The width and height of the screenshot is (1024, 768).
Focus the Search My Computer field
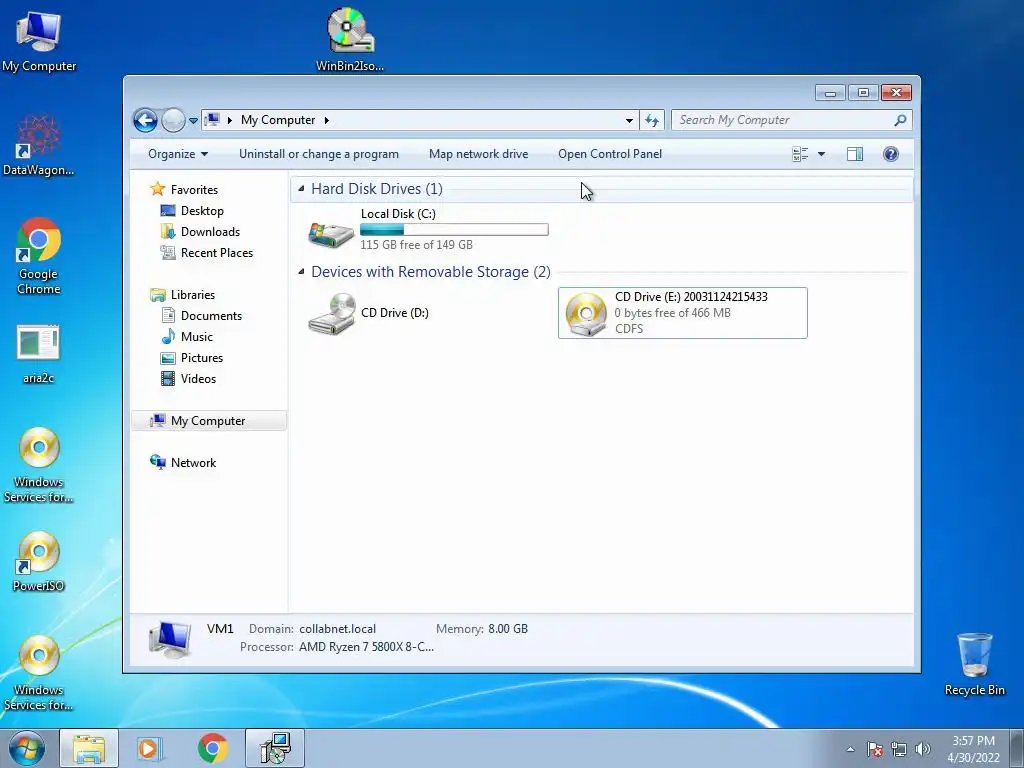[x=784, y=120]
